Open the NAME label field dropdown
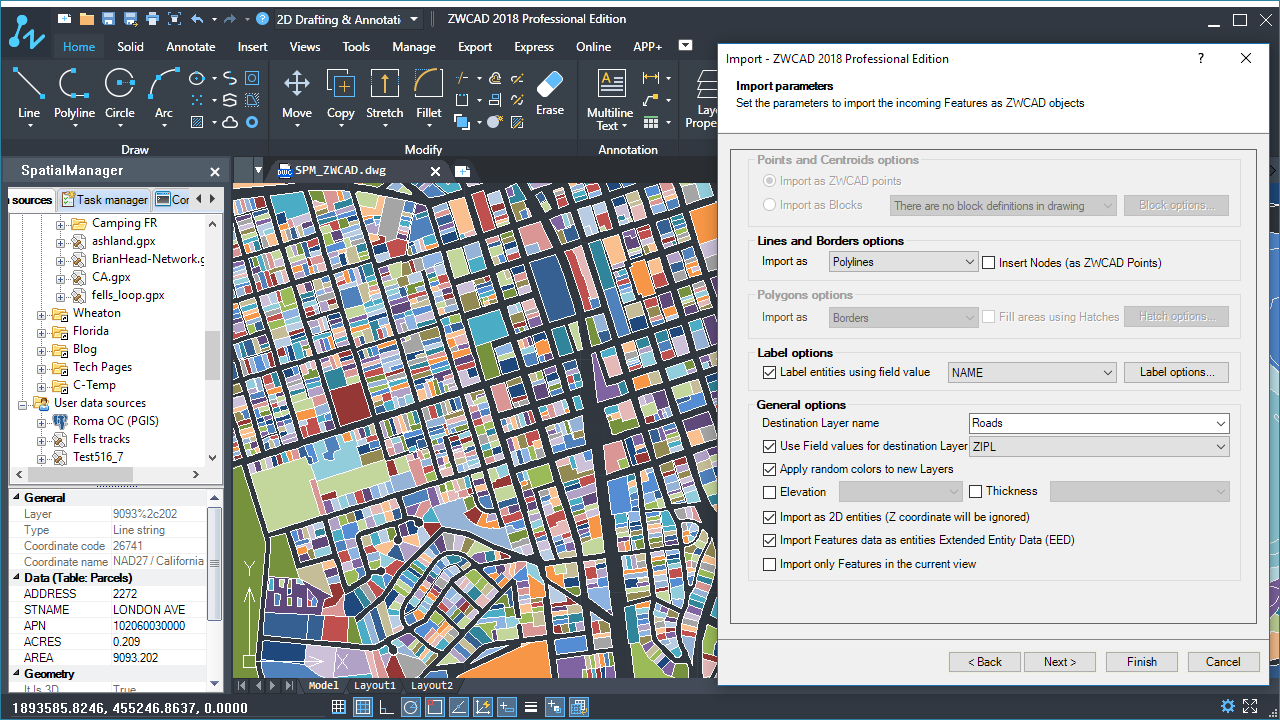The image size is (1280, 720). pos(1032,372)
